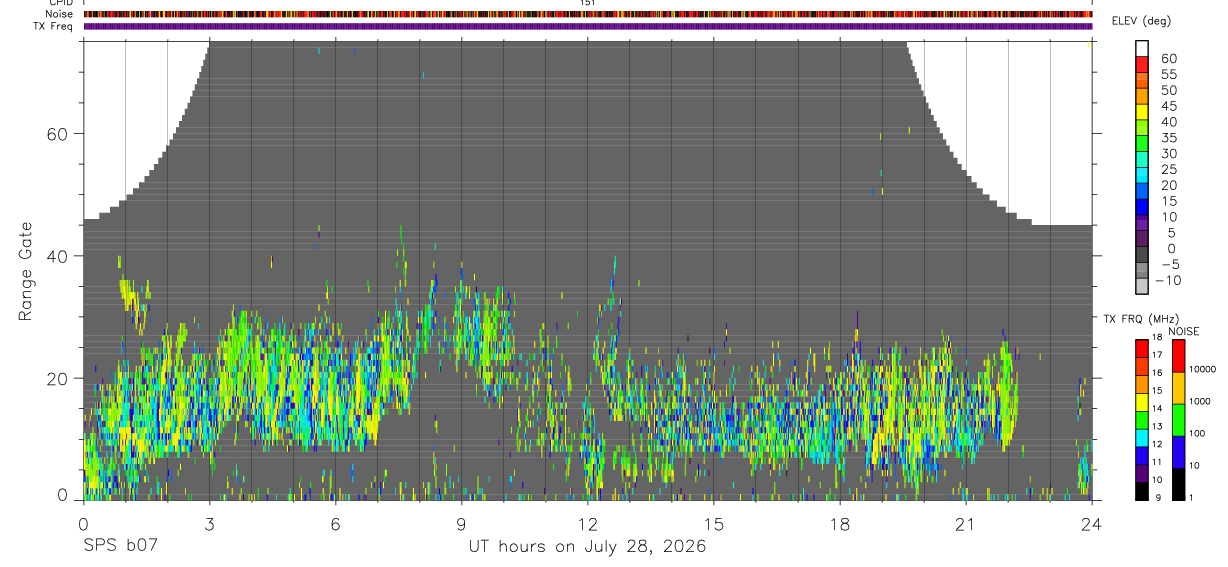
Task: Click the 21 hour label on time axis
Action: [x=965, y=524]
